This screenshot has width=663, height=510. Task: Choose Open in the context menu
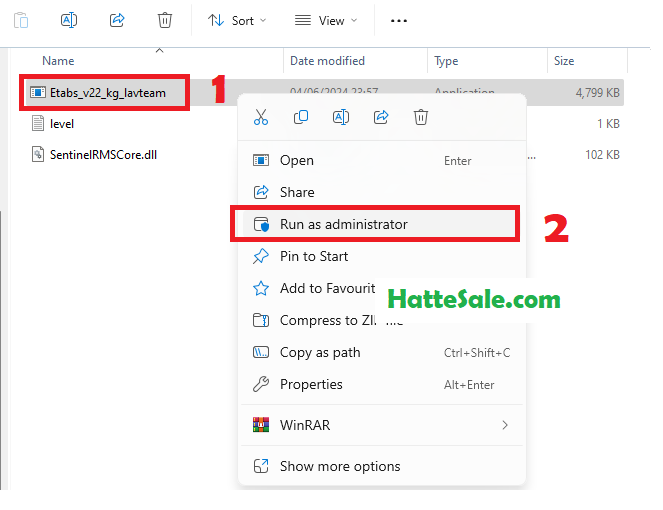[x=382, y=161]
